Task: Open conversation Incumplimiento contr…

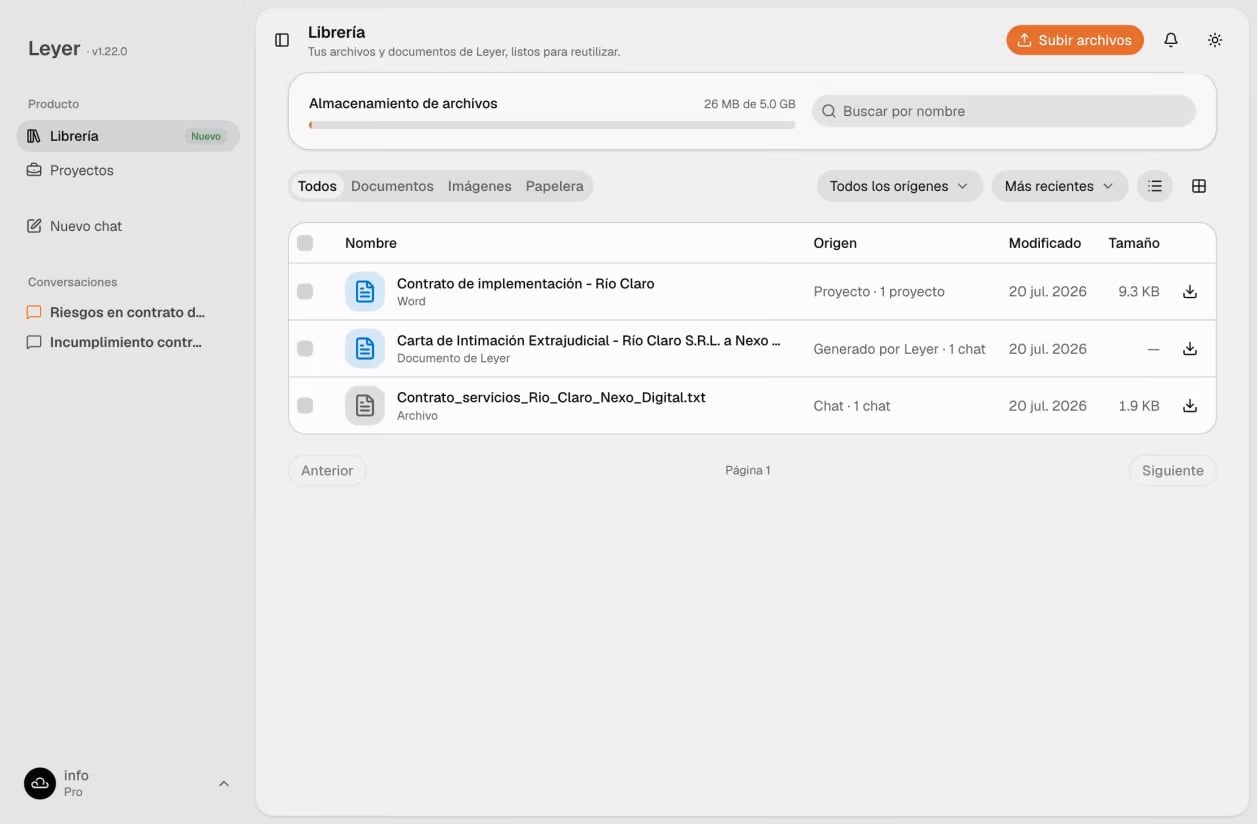Action: pos(128,342)
